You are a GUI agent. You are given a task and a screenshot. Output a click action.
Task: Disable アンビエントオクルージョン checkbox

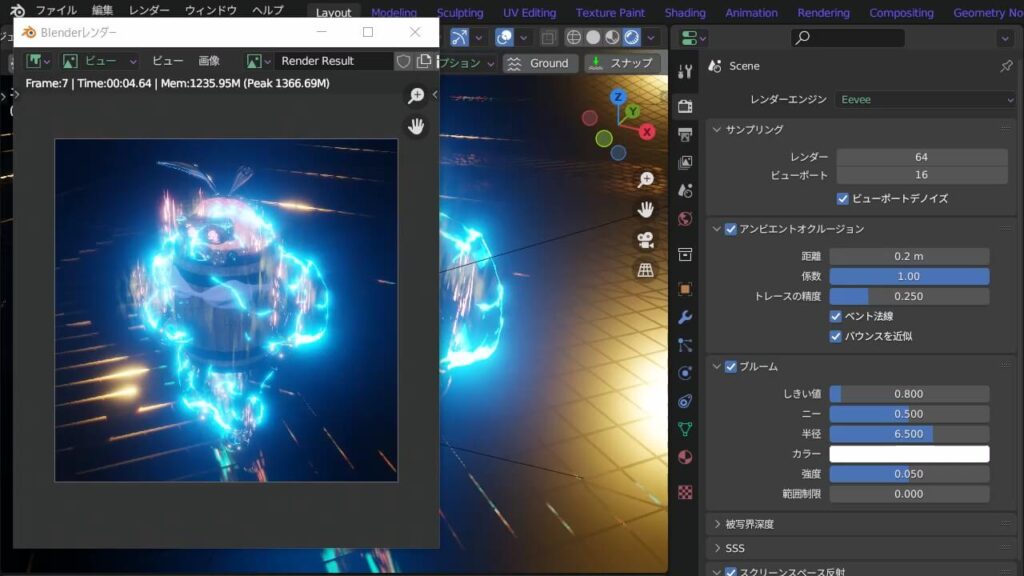[x=731, y=229]
